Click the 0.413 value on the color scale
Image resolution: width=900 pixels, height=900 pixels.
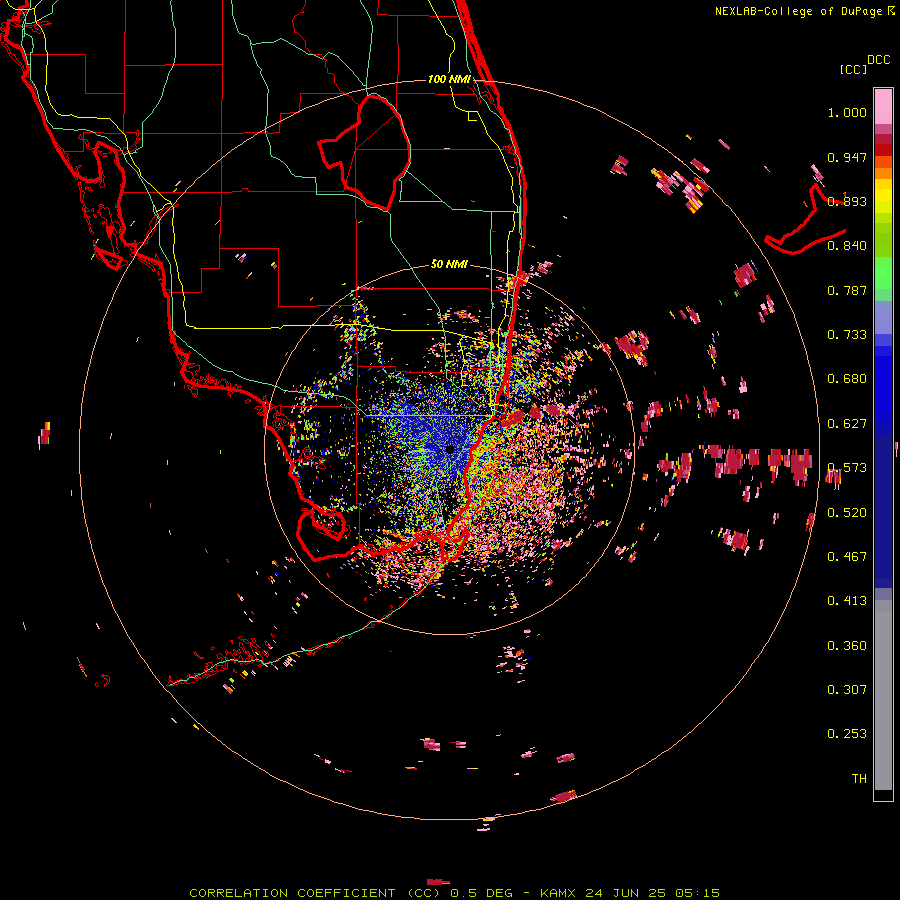click(847, 601)
